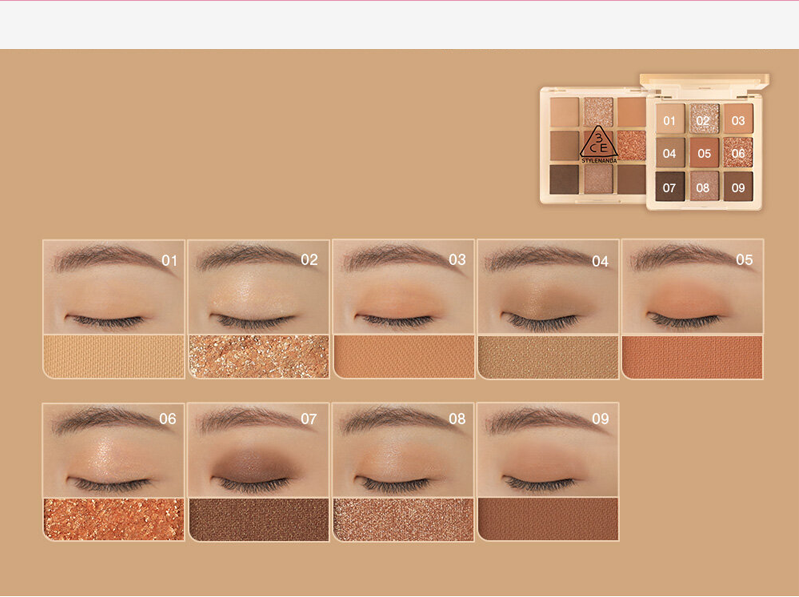Show the eye photo labeled 06
This screenshot has width=799, height=597.
[x=114, y=450]
